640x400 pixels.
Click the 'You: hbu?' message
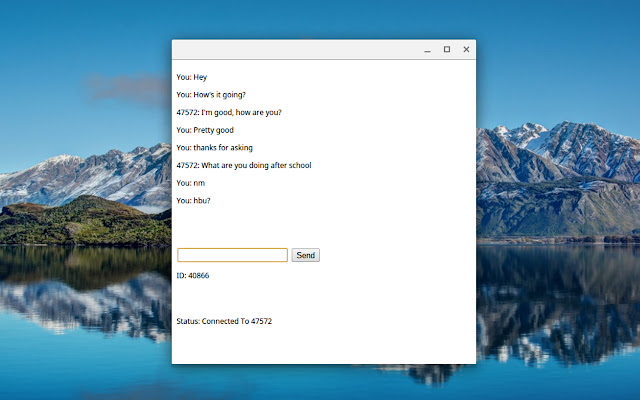[x=193, y=200]
